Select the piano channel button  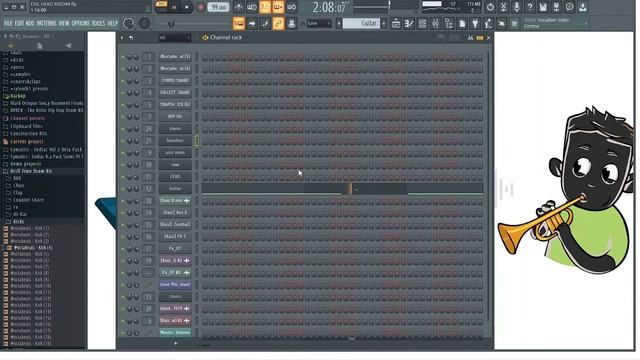pyautogui.click(x=175, y=129)
